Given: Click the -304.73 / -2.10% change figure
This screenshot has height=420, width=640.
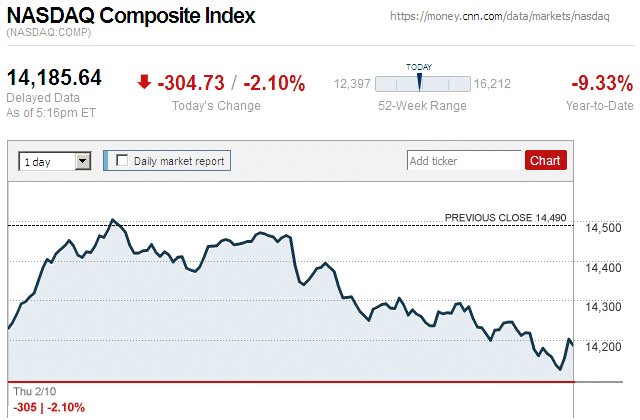Looking at the screenshot, I should point(231,83).
